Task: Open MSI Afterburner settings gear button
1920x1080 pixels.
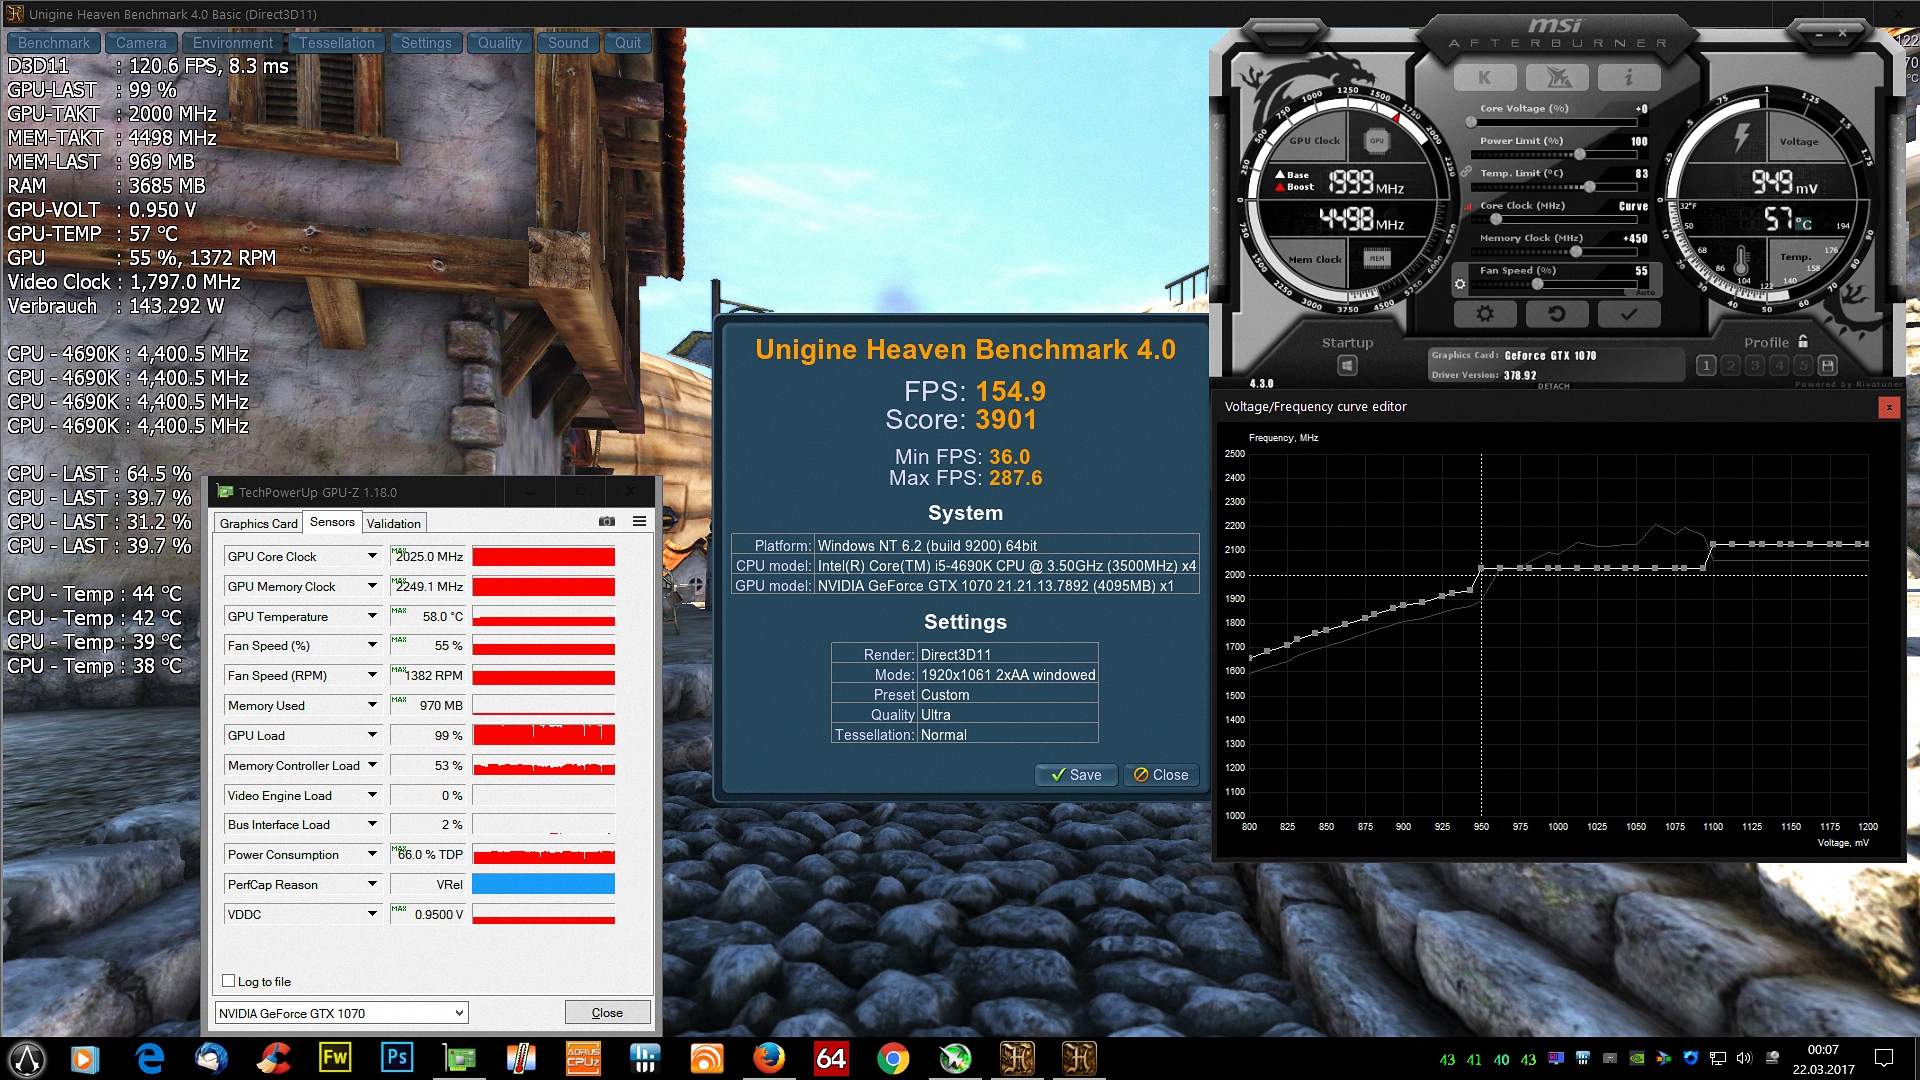Action: pyautogui.click(x=1485, y=314)
